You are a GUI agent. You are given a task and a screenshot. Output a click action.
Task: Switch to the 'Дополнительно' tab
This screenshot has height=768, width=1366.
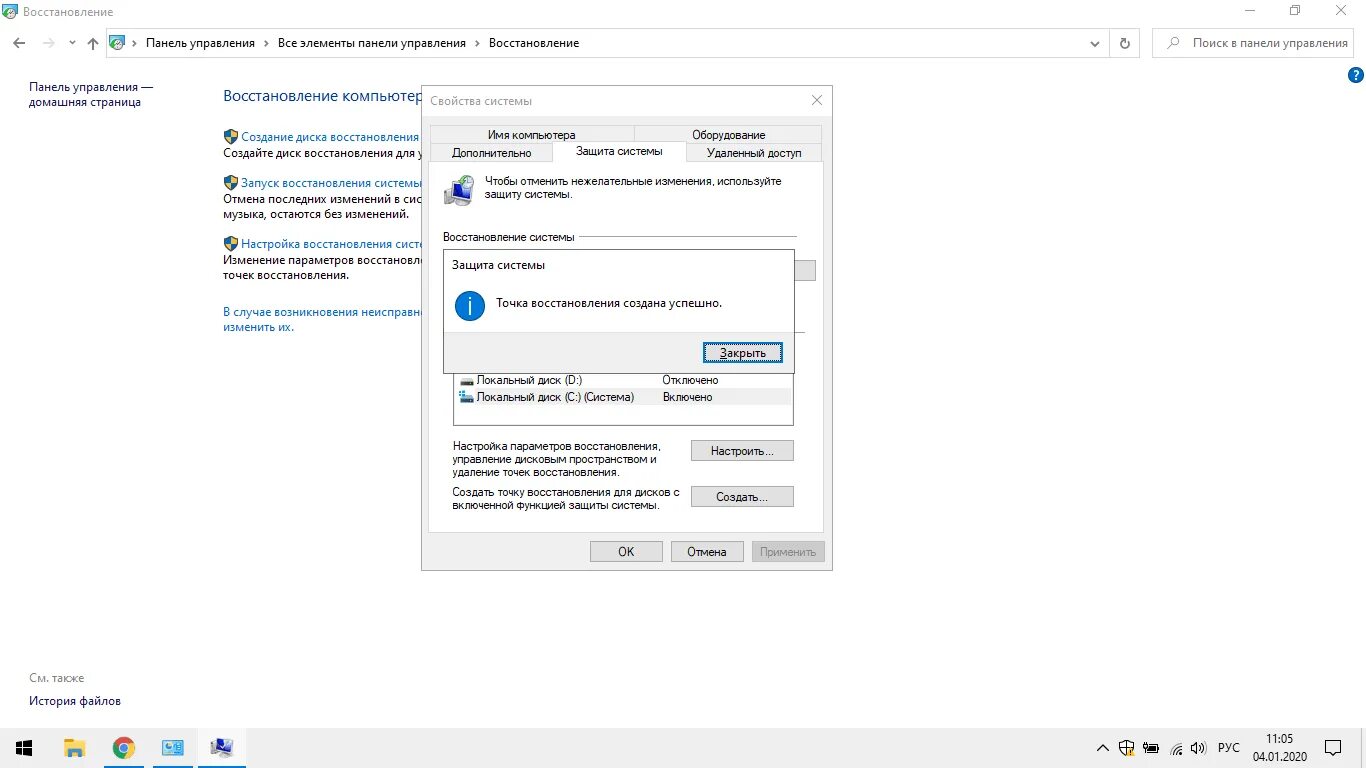(x=491, y=153)
